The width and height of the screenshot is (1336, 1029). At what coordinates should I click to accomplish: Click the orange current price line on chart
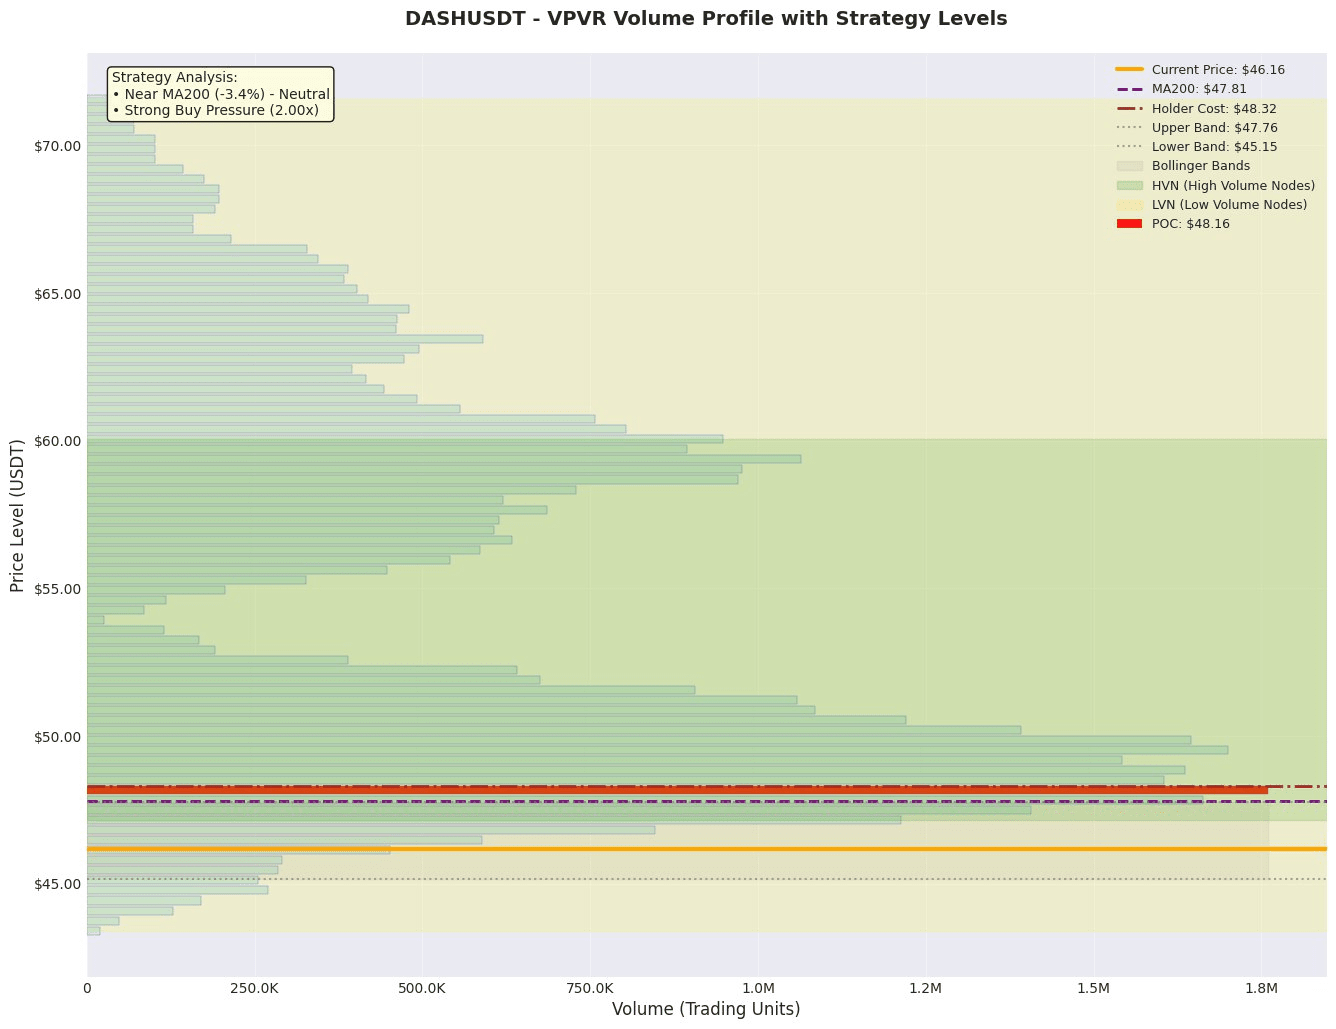(x=707, y=849)
